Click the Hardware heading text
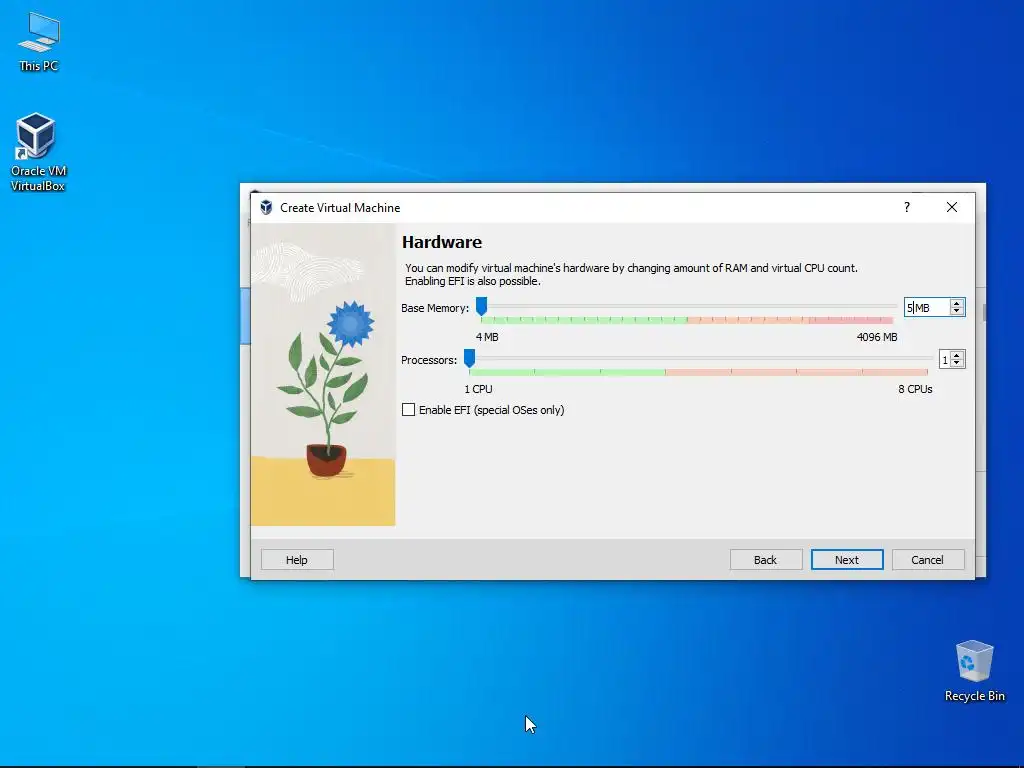The image size is (1024, 768). click(441, 242)
